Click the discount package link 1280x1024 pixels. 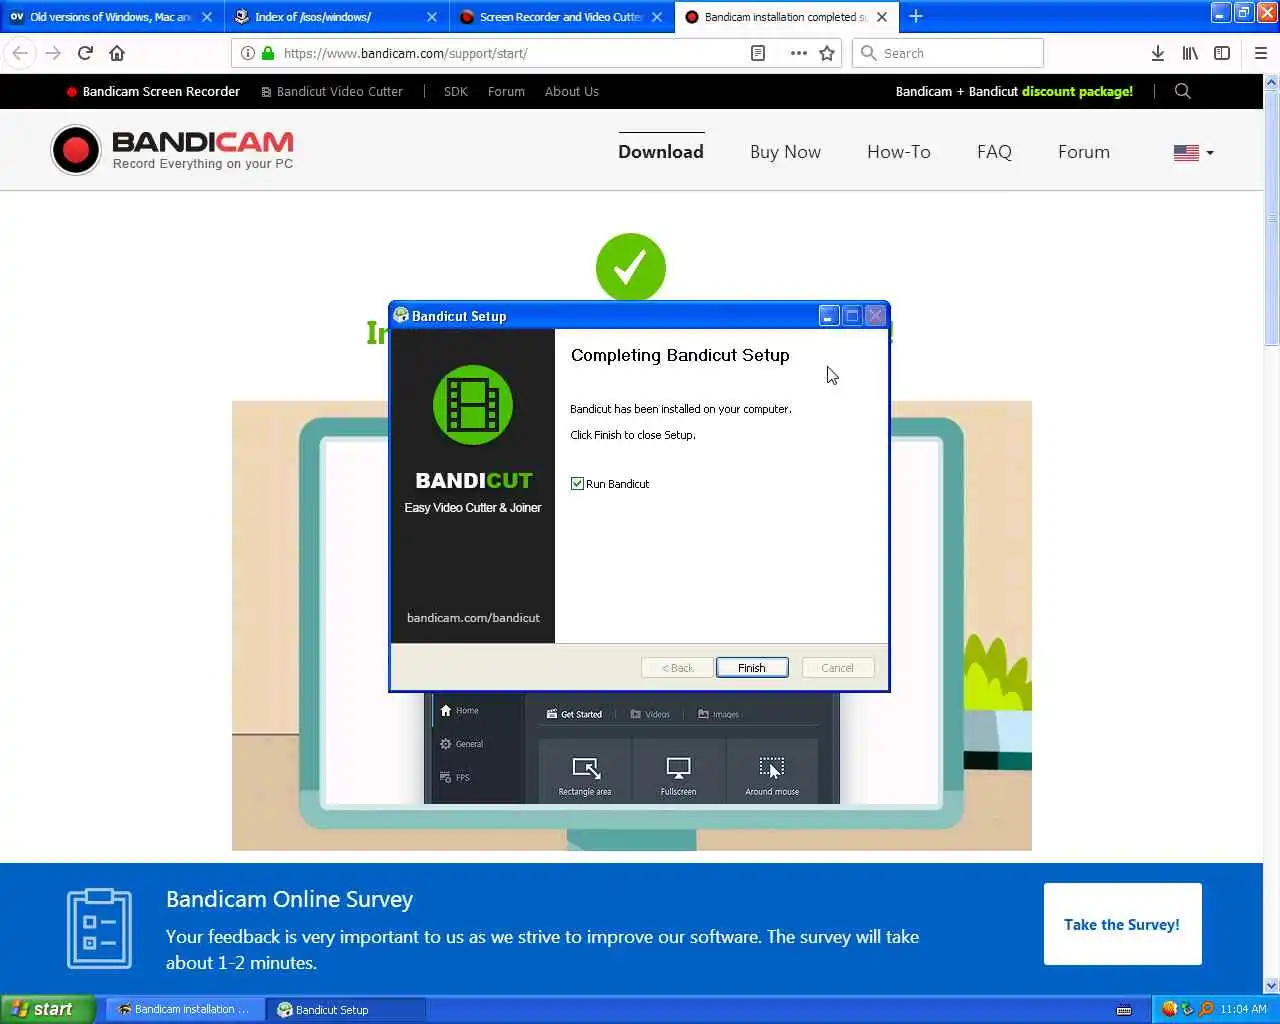coord(1014,91)
